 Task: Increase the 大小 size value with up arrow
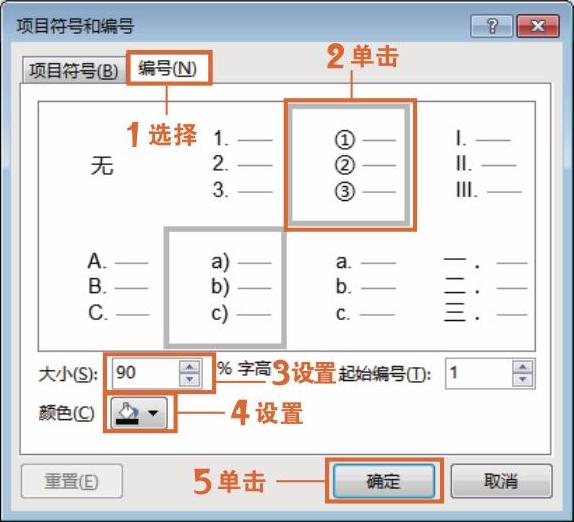point(189,367)
